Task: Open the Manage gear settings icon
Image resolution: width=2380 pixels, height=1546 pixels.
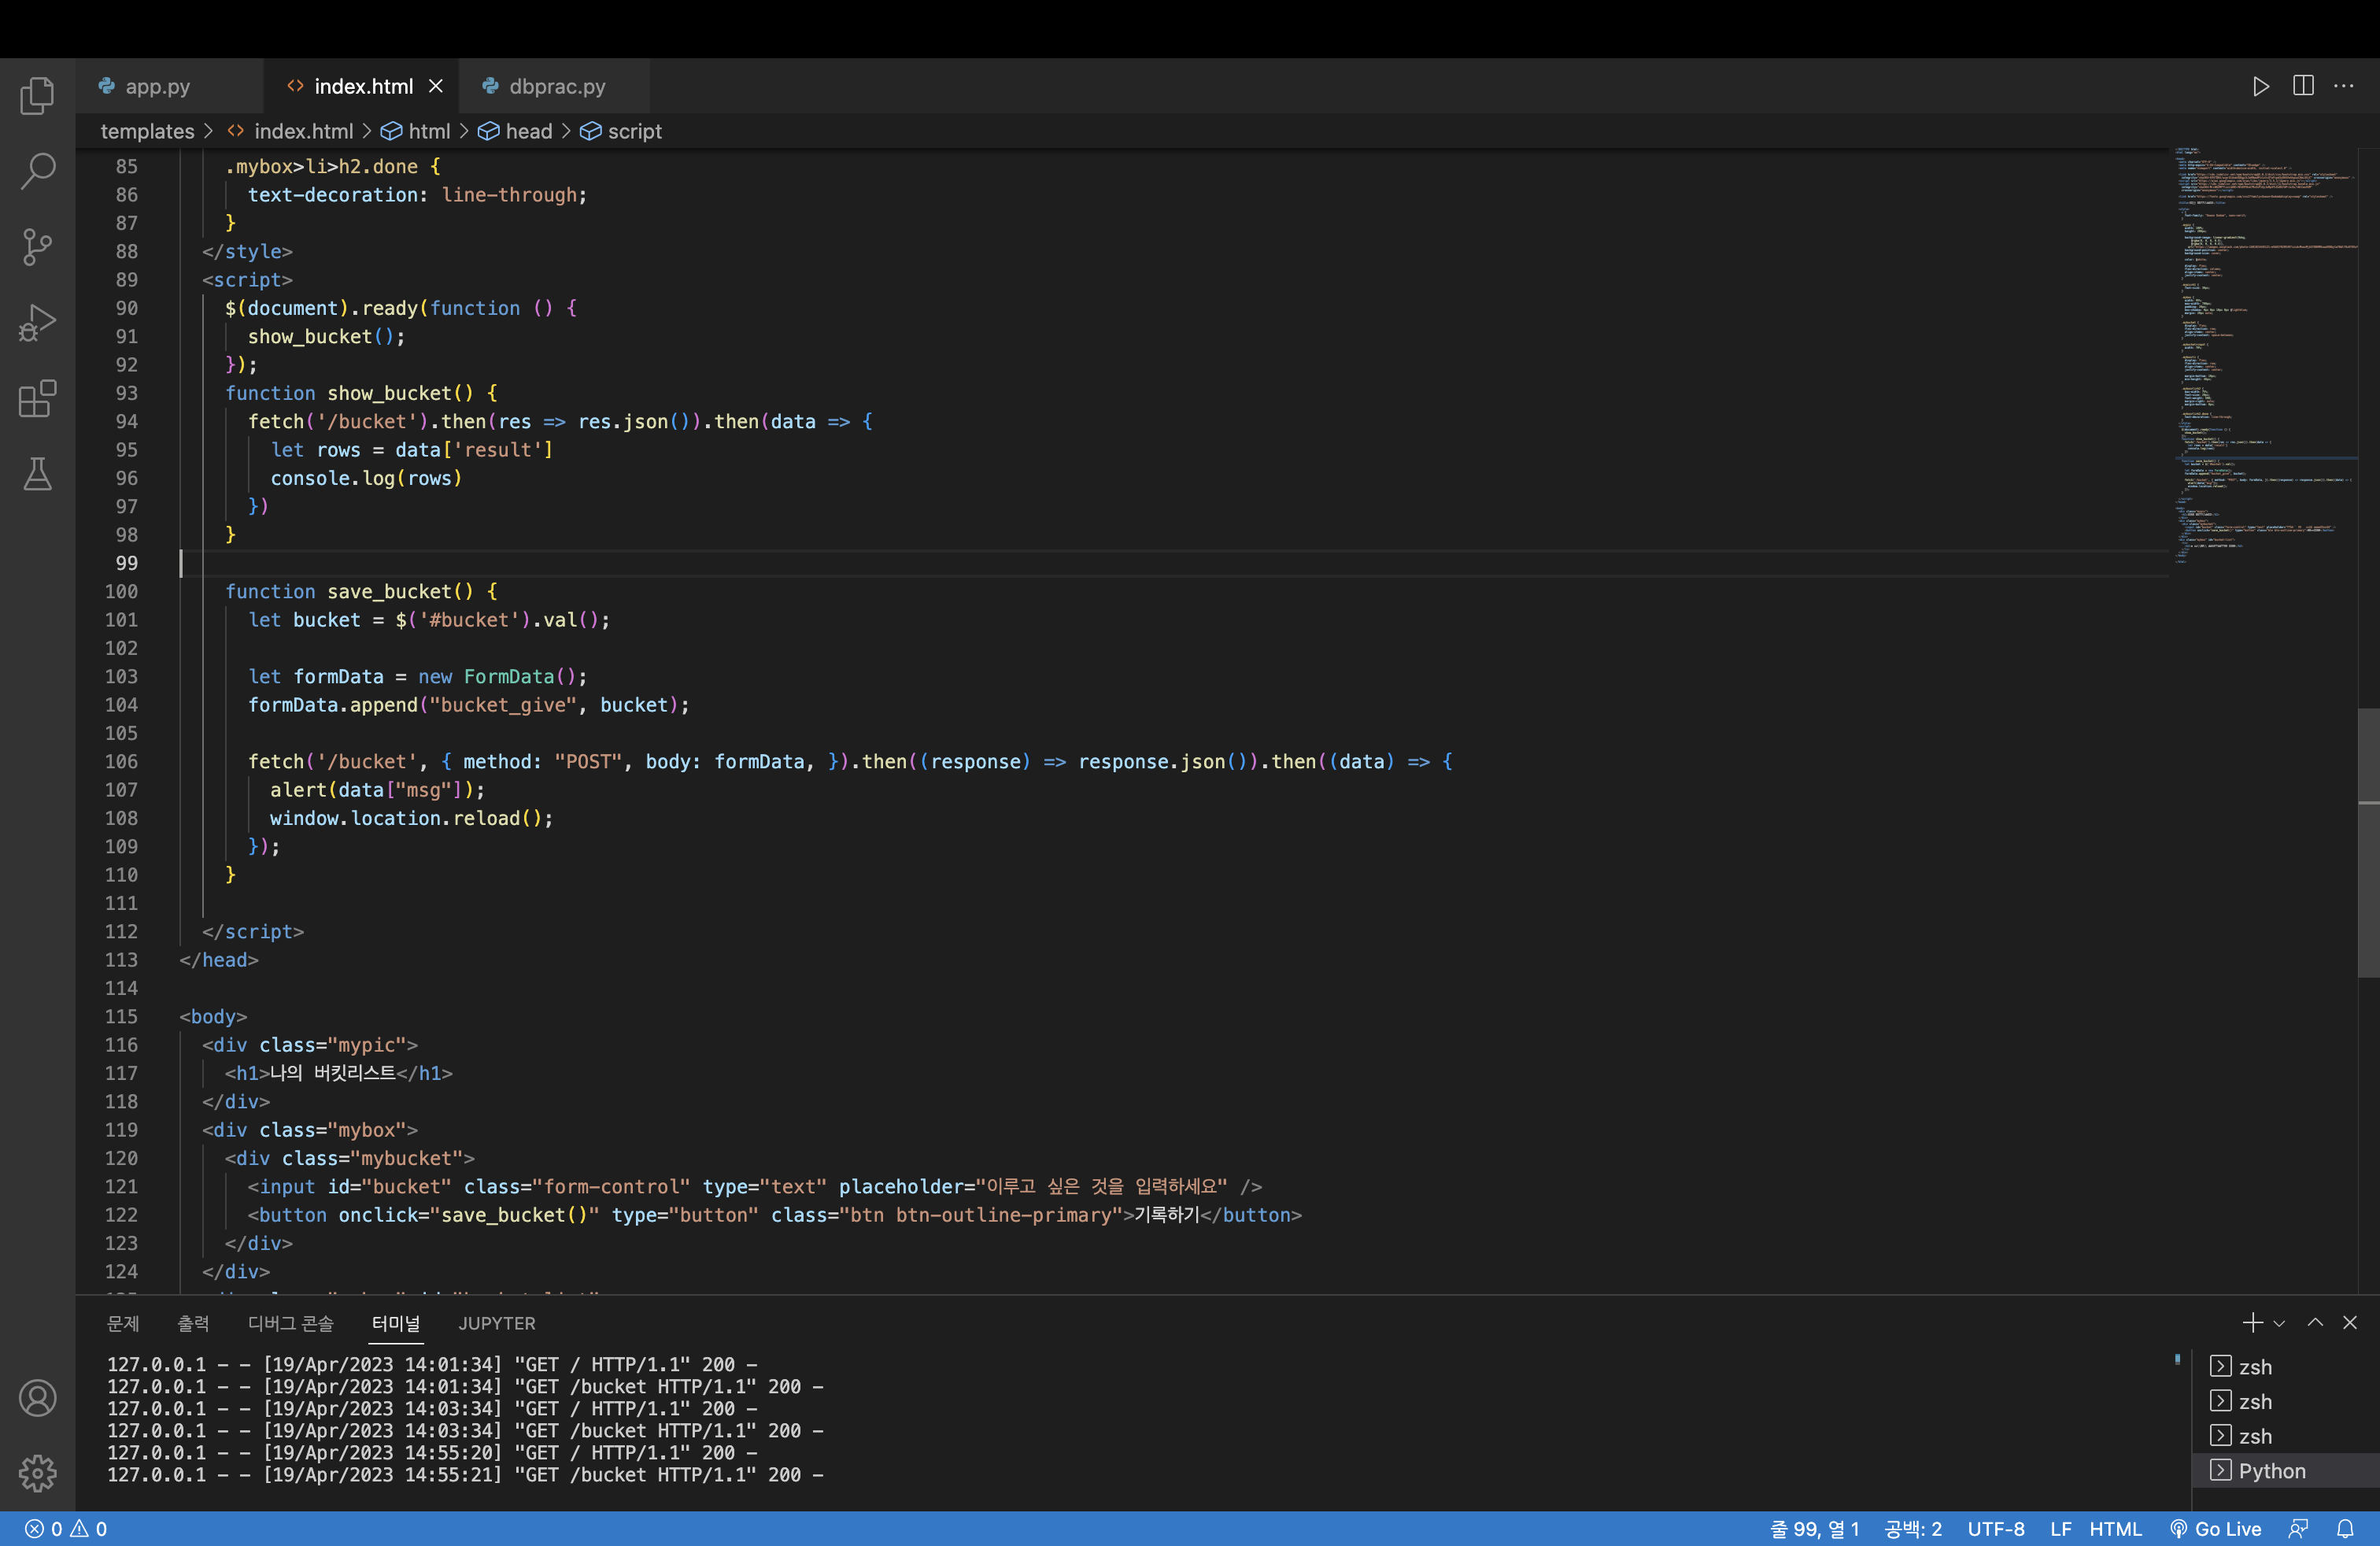Action: (38, 1472)
